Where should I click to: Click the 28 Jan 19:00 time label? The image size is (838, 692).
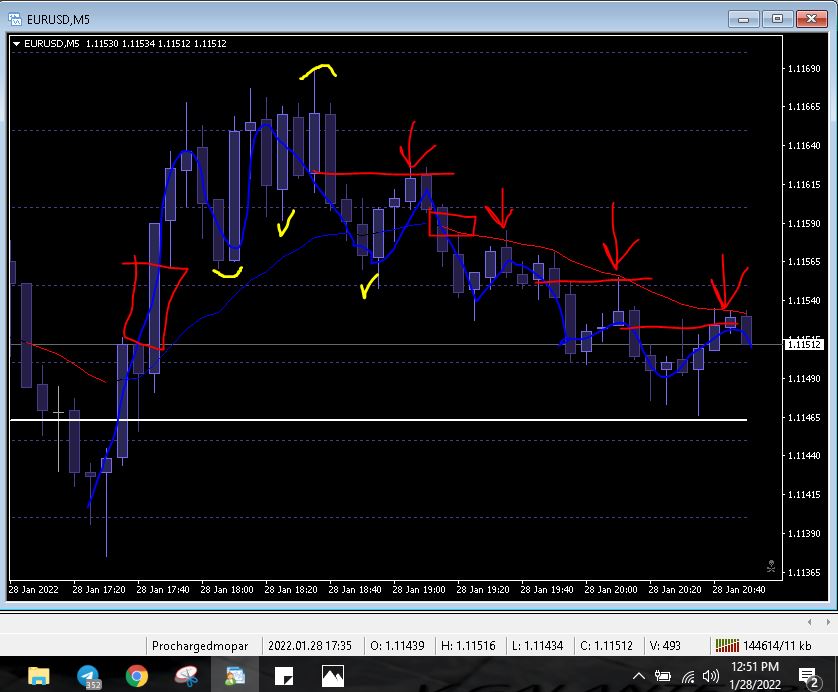pos(418,589)
